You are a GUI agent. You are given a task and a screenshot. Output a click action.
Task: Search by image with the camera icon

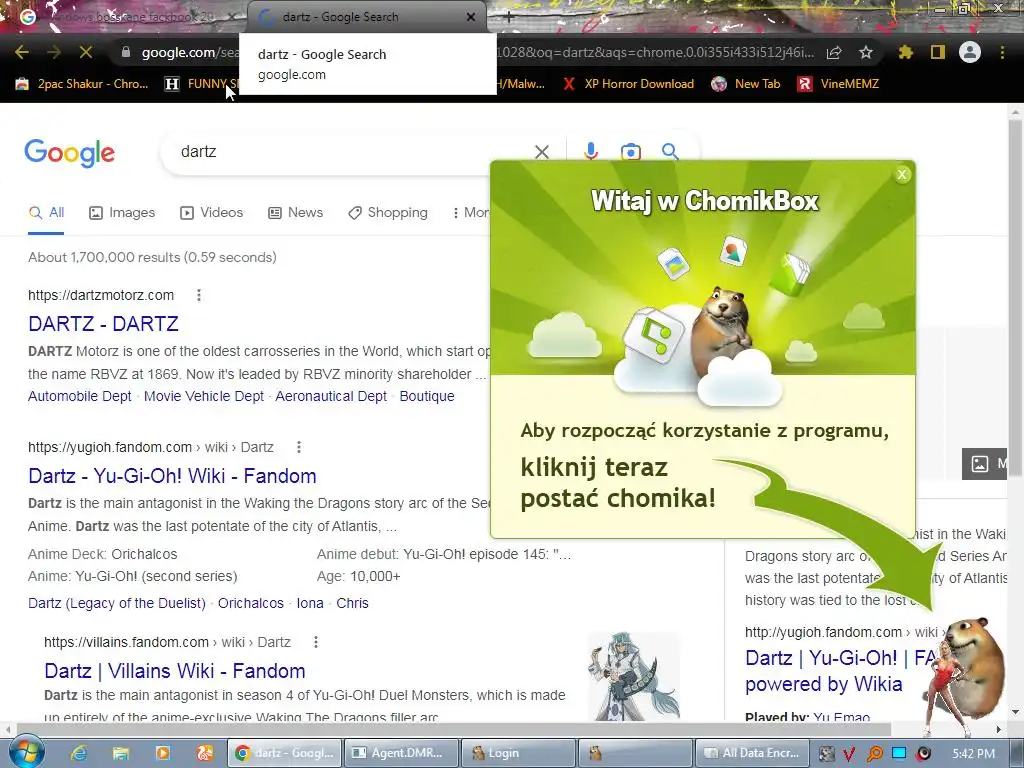[x=630, y=152]
